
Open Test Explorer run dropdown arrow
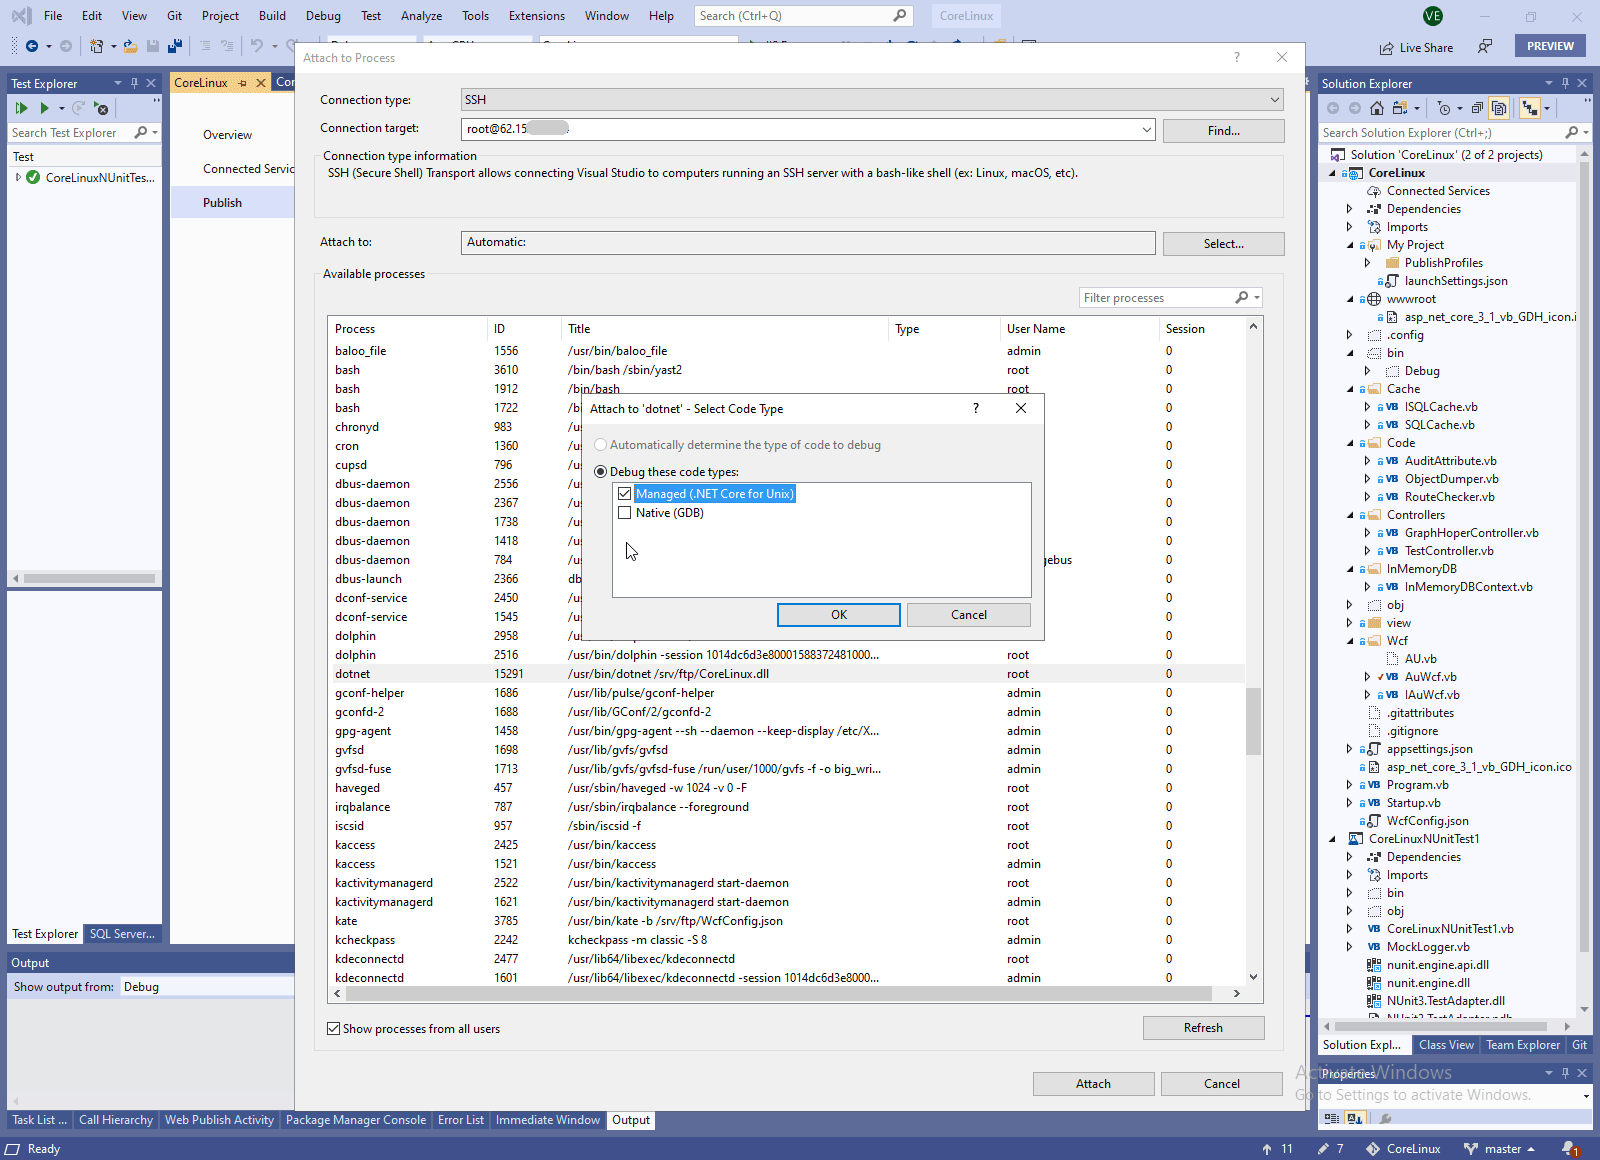point(61,108)
